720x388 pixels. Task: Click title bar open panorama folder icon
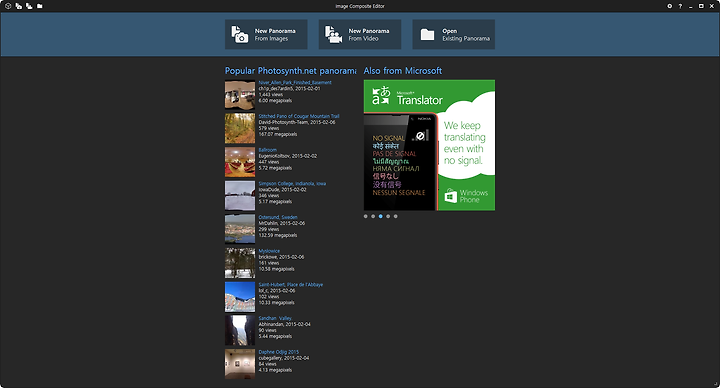click(x=39, y=6)
